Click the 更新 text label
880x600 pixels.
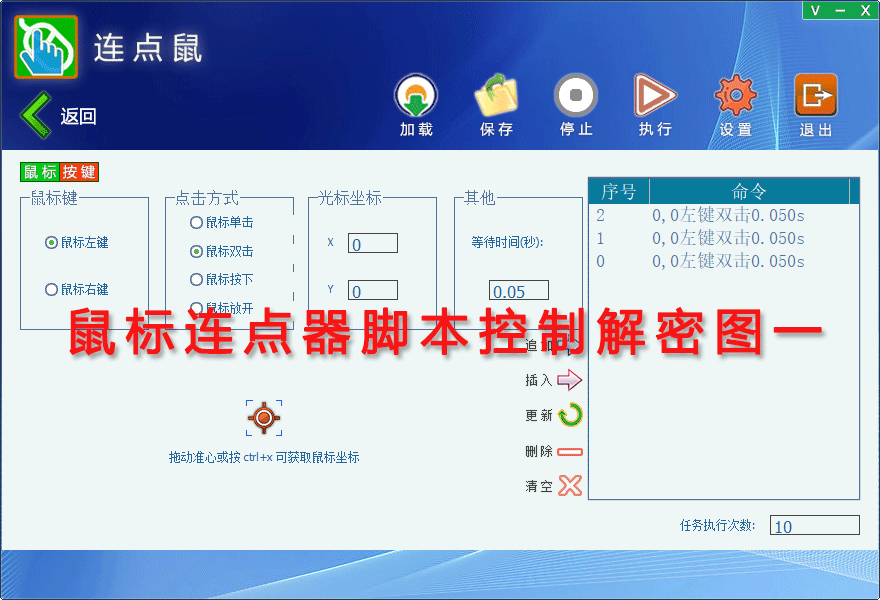pos(539,416)
